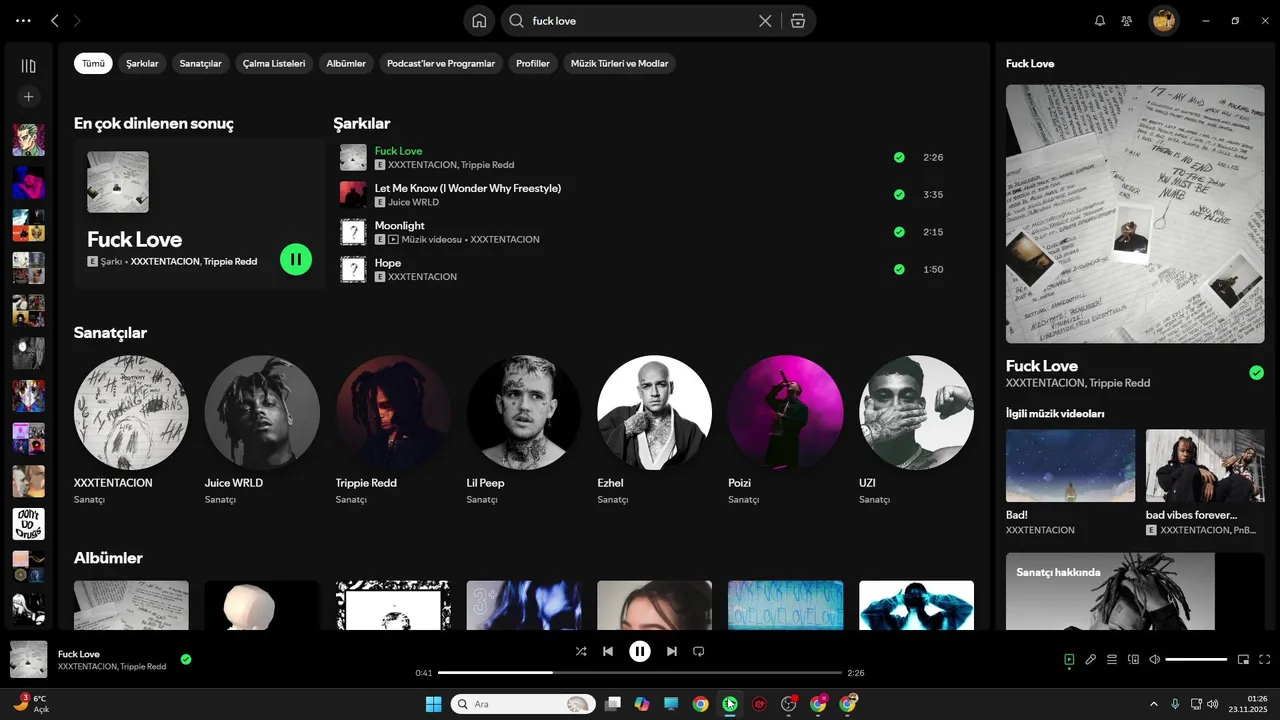The image size is (1280, 720).
Task: Go forward with the right arrow
Action: click(x=78, y=20)
